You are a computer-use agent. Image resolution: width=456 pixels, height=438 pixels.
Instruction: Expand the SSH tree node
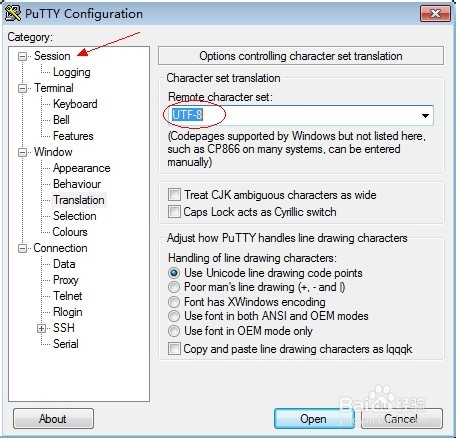coord(41,328)
